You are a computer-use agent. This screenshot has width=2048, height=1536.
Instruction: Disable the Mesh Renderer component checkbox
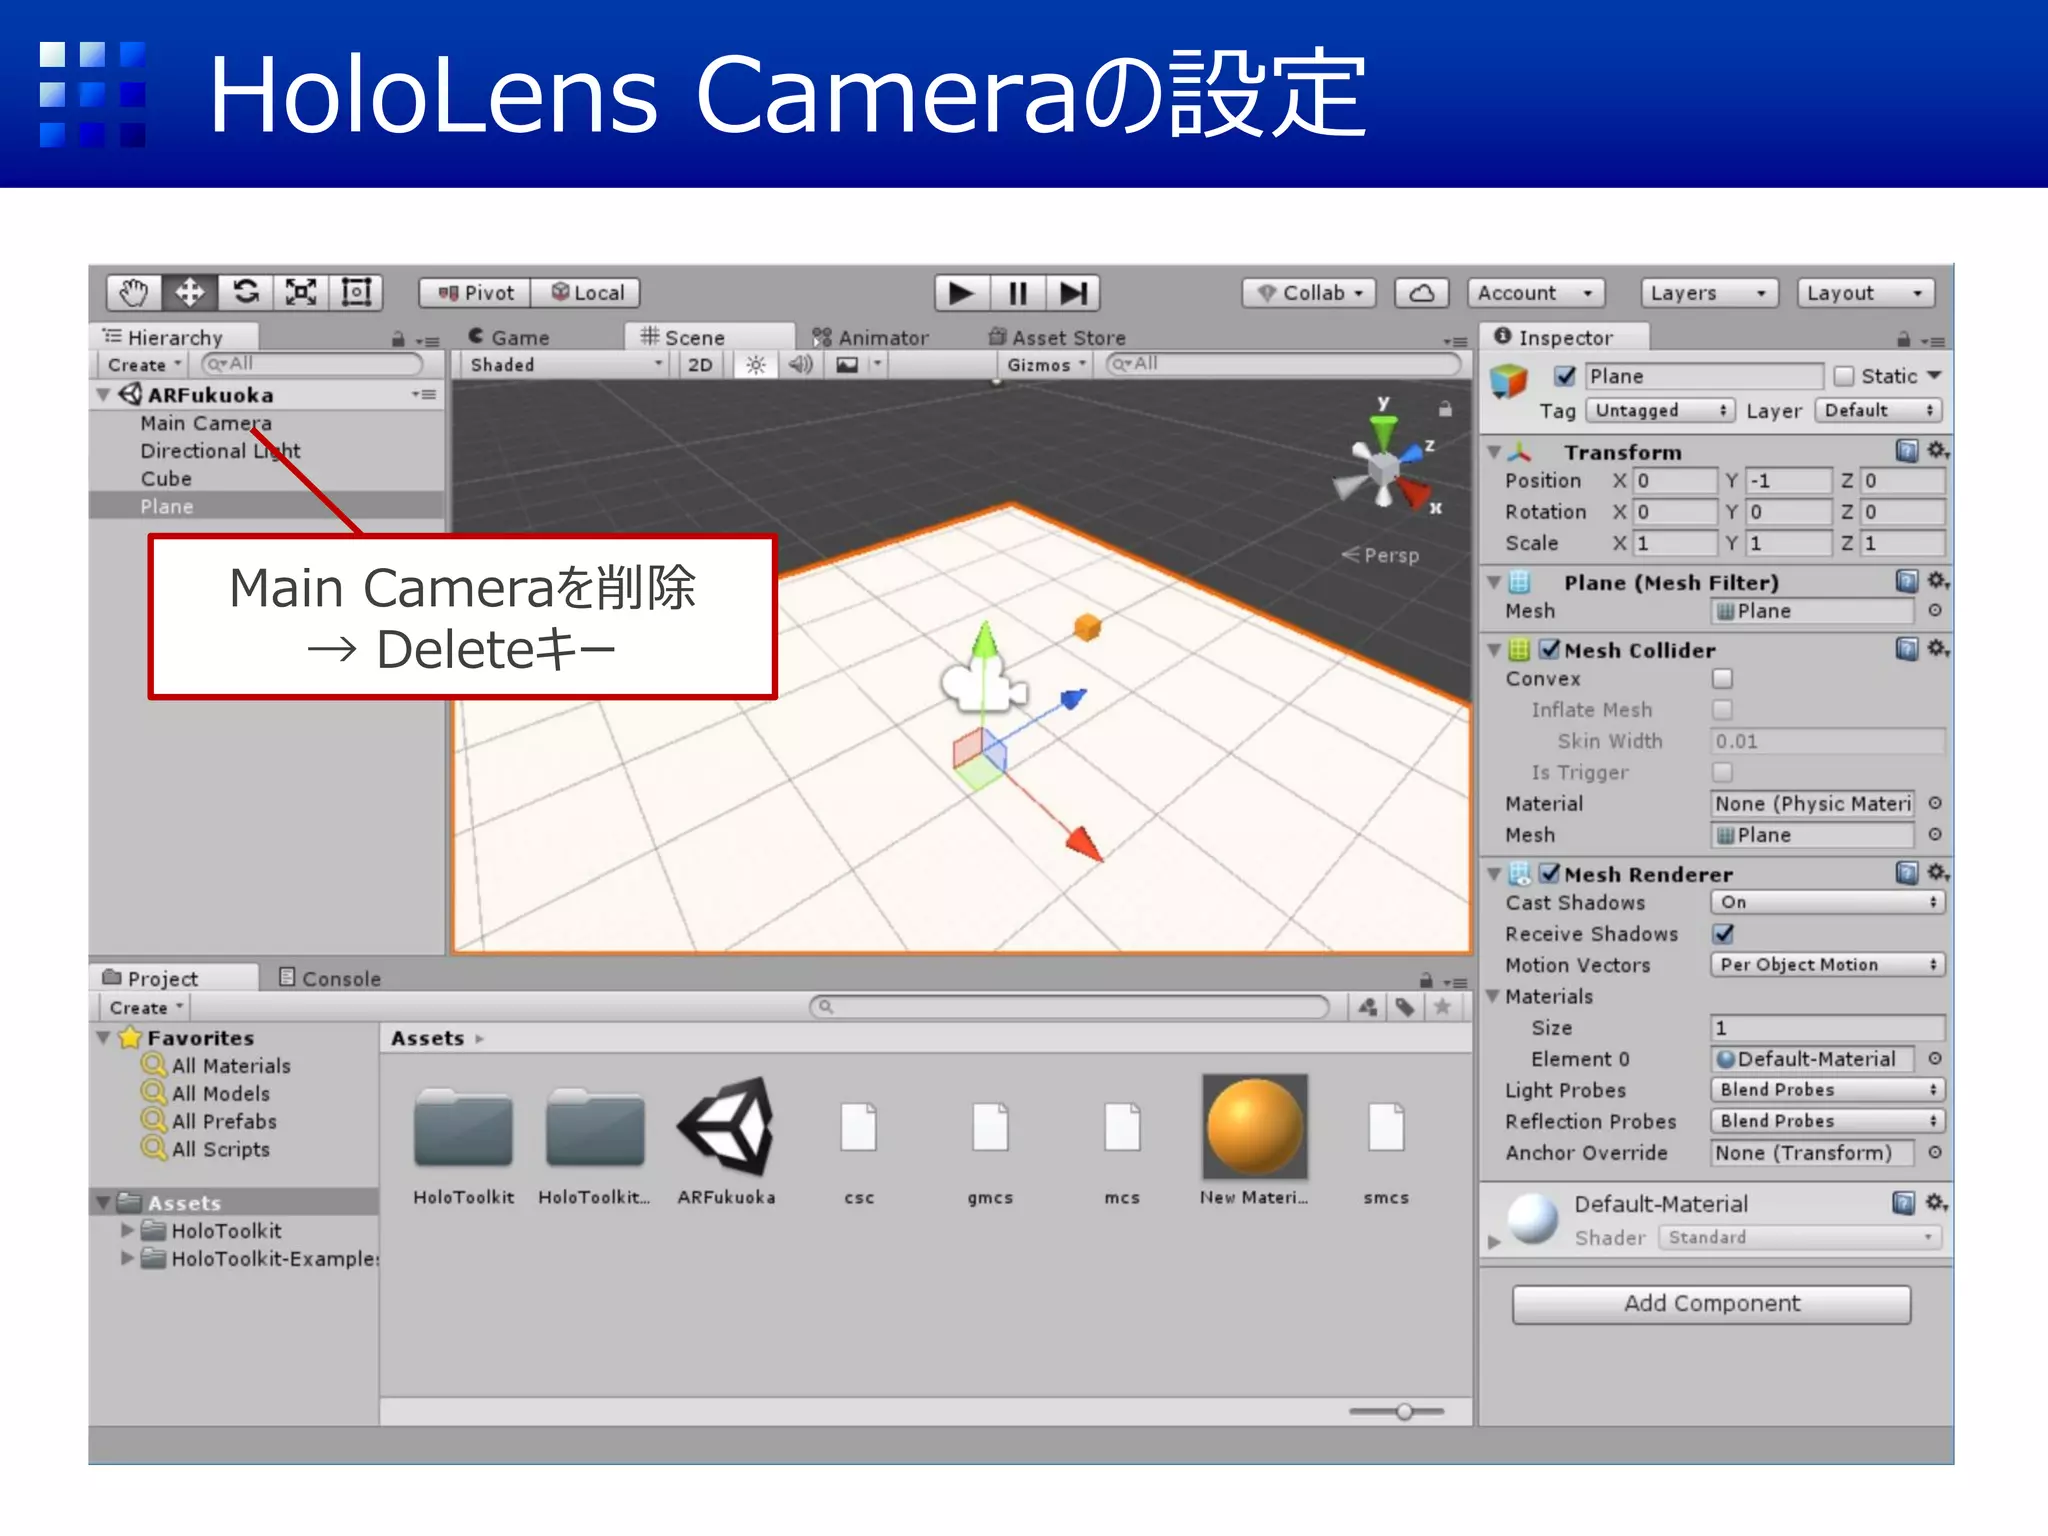point(1550,874)
